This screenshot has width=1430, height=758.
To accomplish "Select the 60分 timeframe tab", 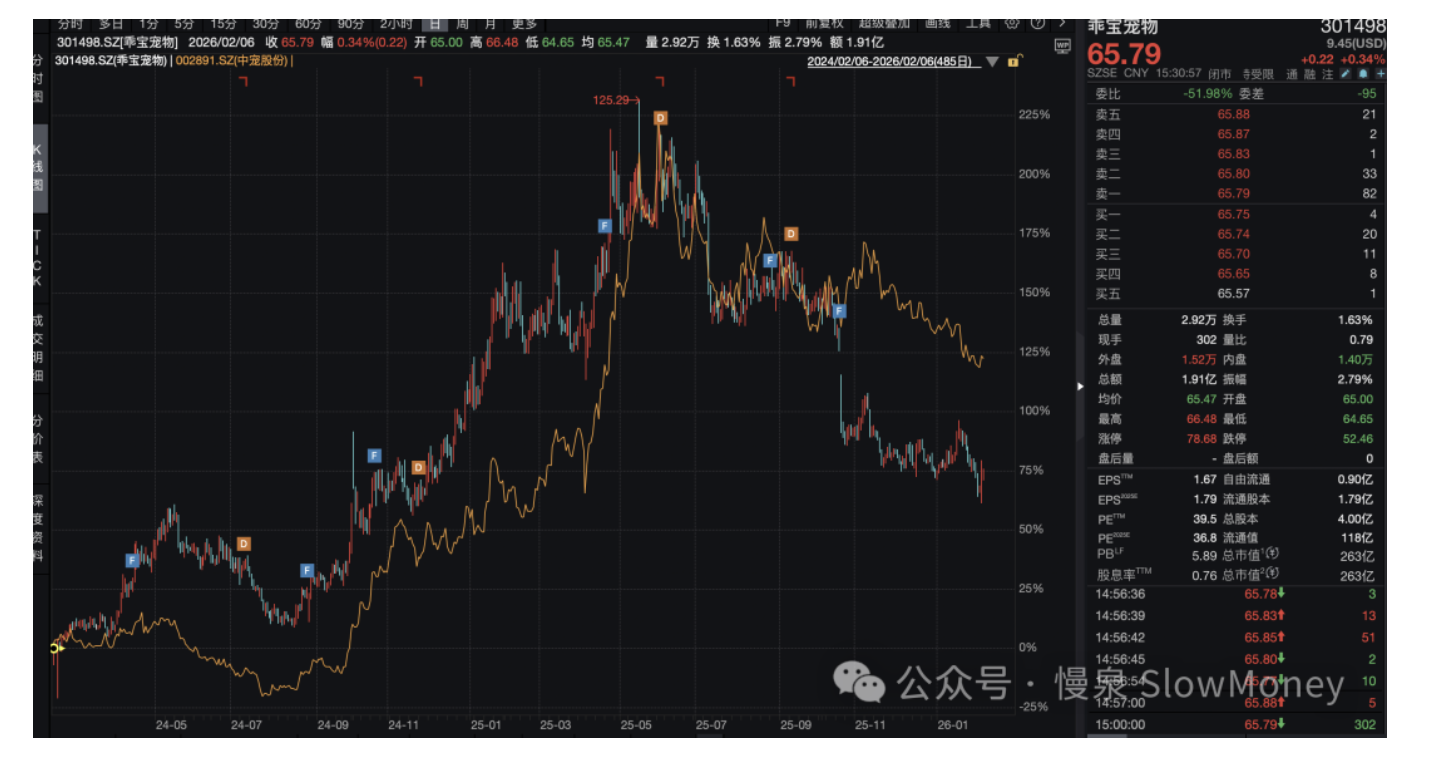I will (308, 23).
